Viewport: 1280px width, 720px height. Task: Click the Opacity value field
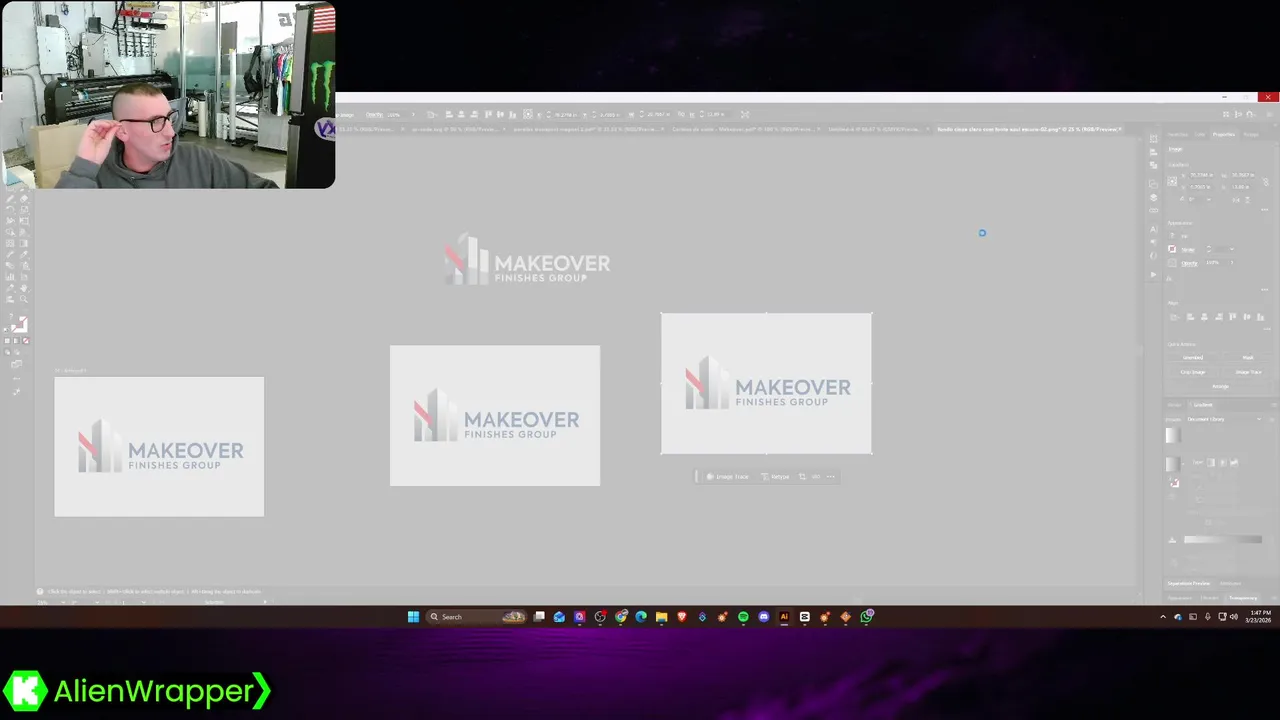click(x=1213, y=262)
